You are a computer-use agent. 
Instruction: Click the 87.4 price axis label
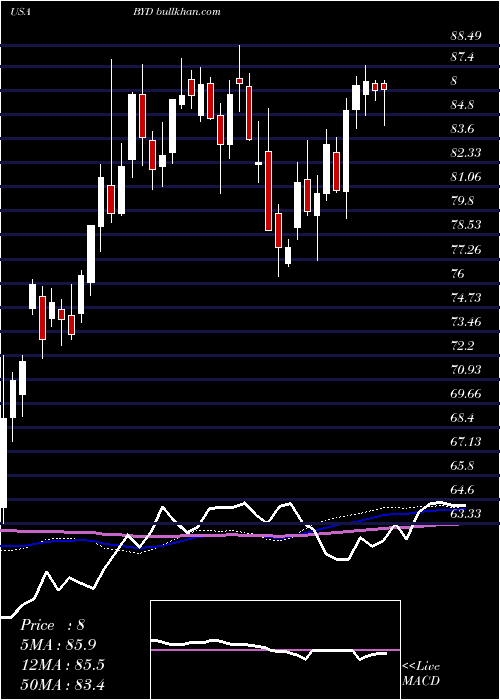[x=462, y=57]
